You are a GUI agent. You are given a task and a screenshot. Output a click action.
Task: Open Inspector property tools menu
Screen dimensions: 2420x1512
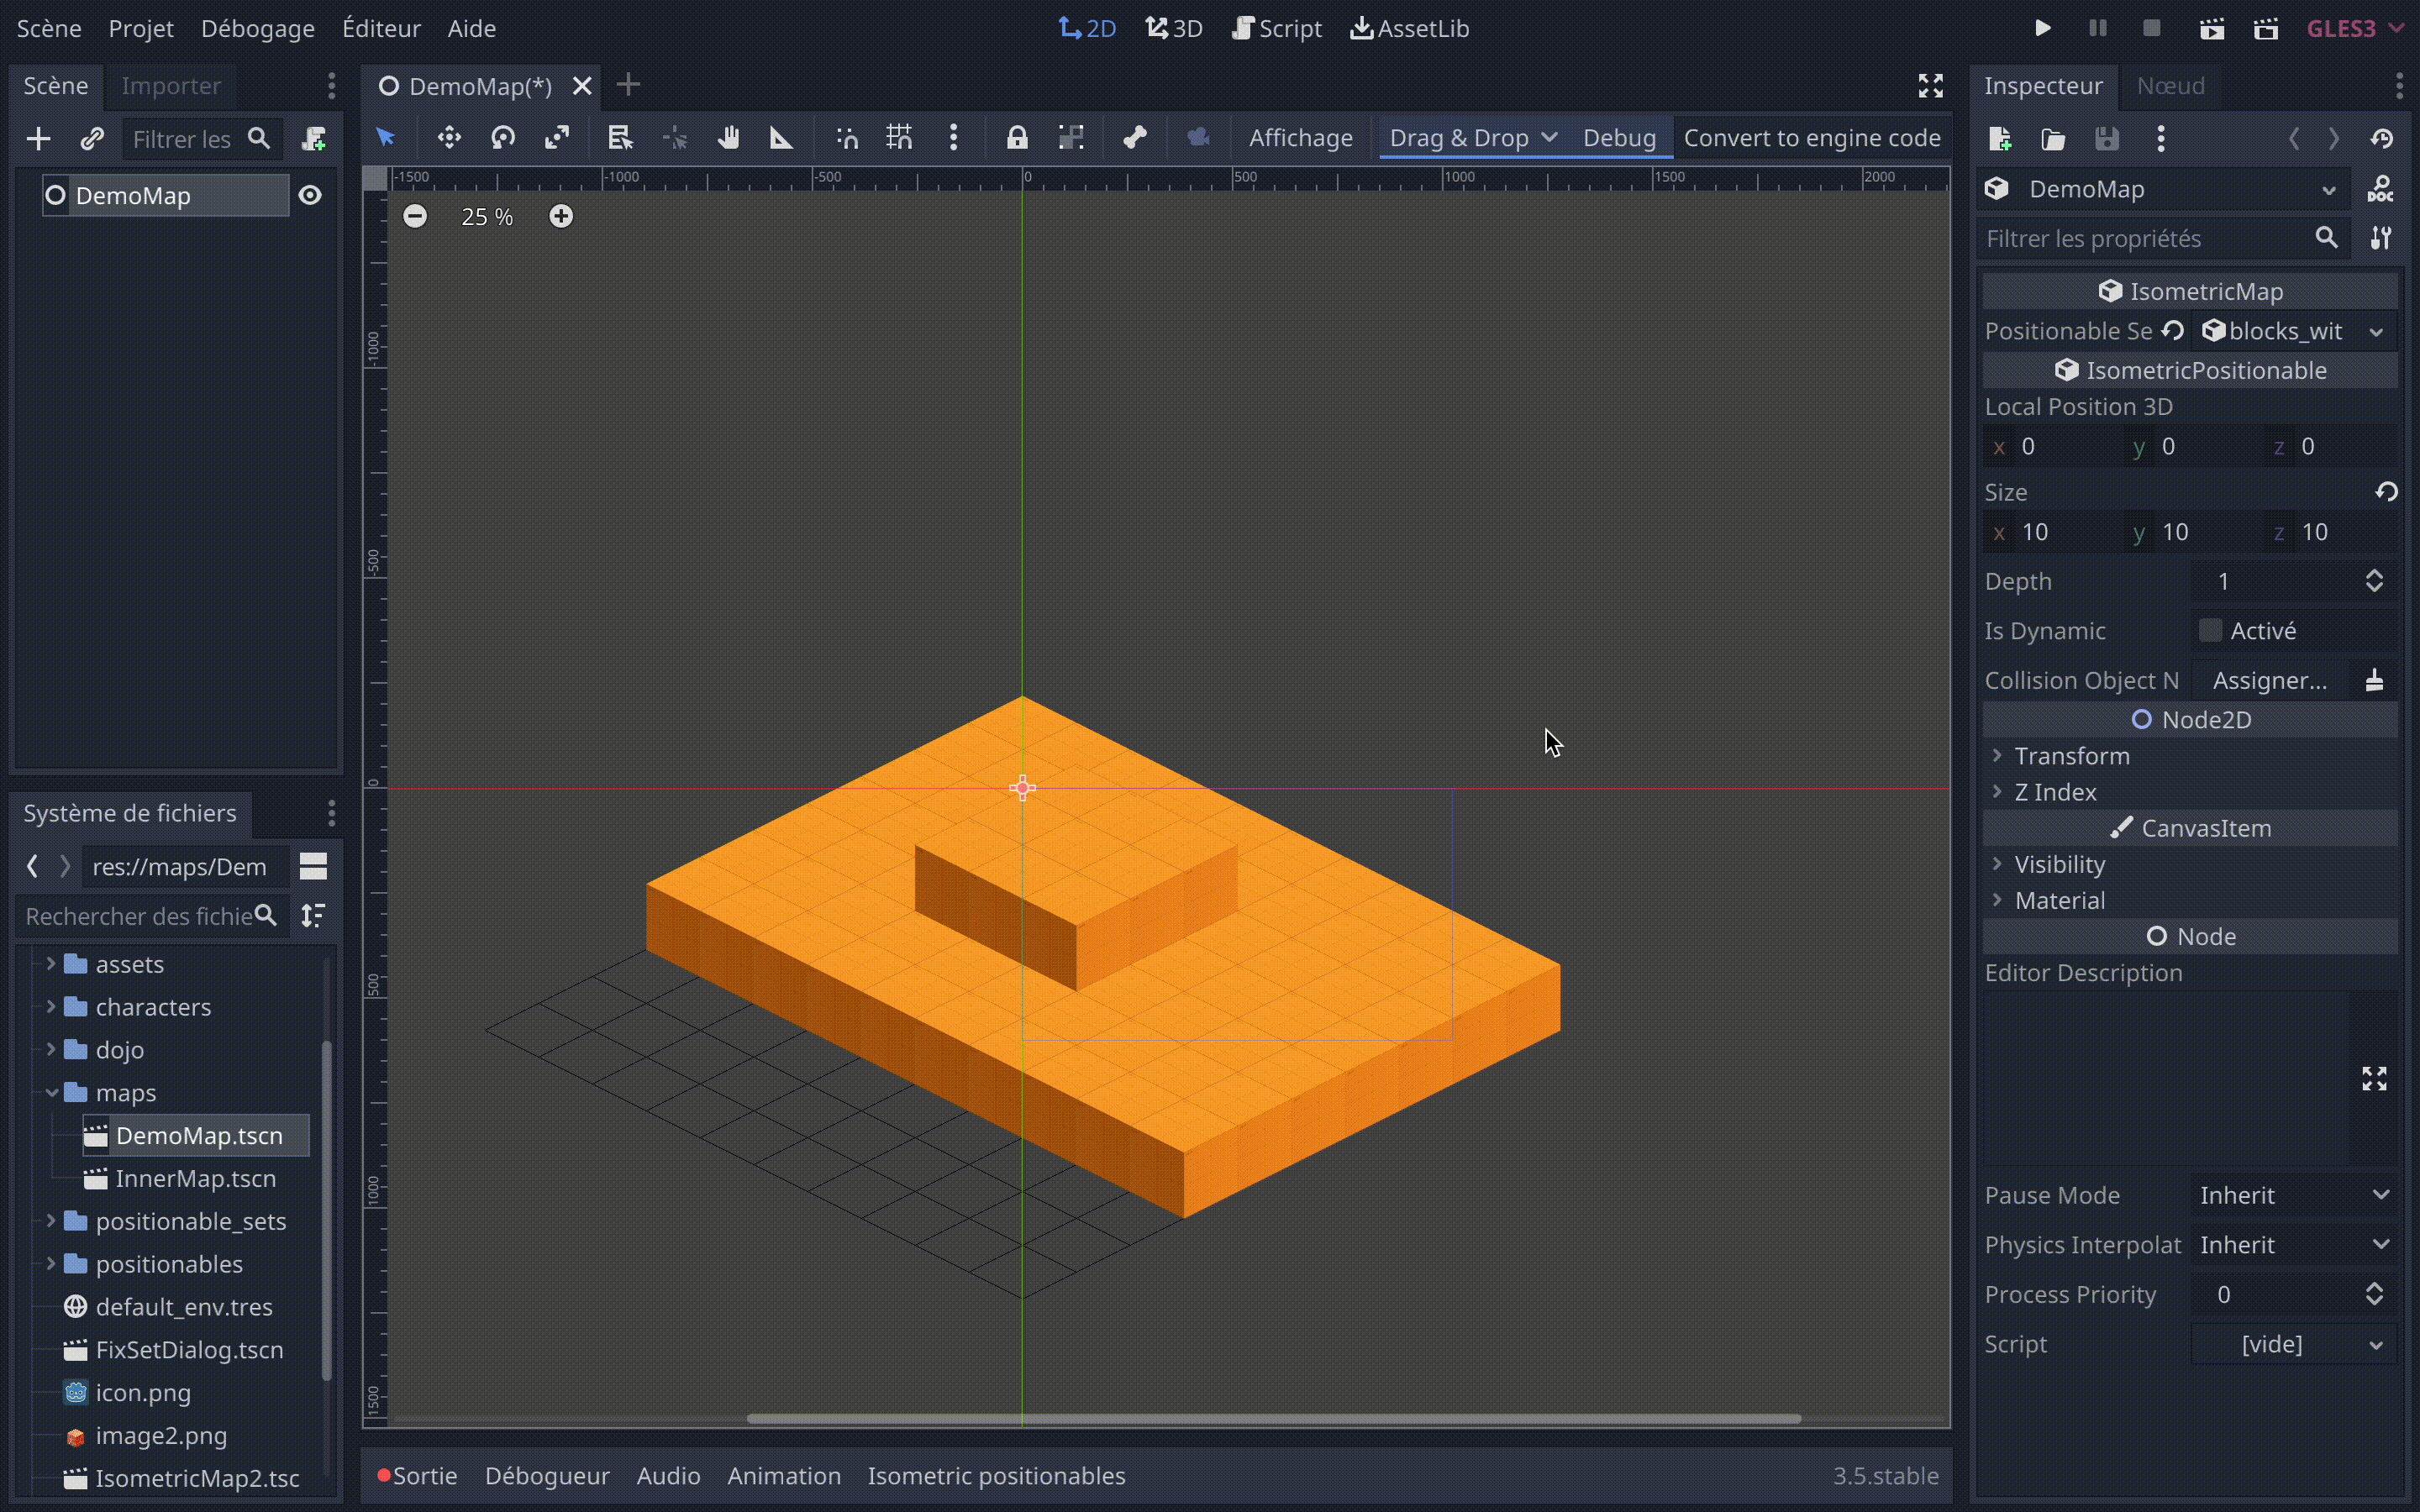[x=2381, y=238]
